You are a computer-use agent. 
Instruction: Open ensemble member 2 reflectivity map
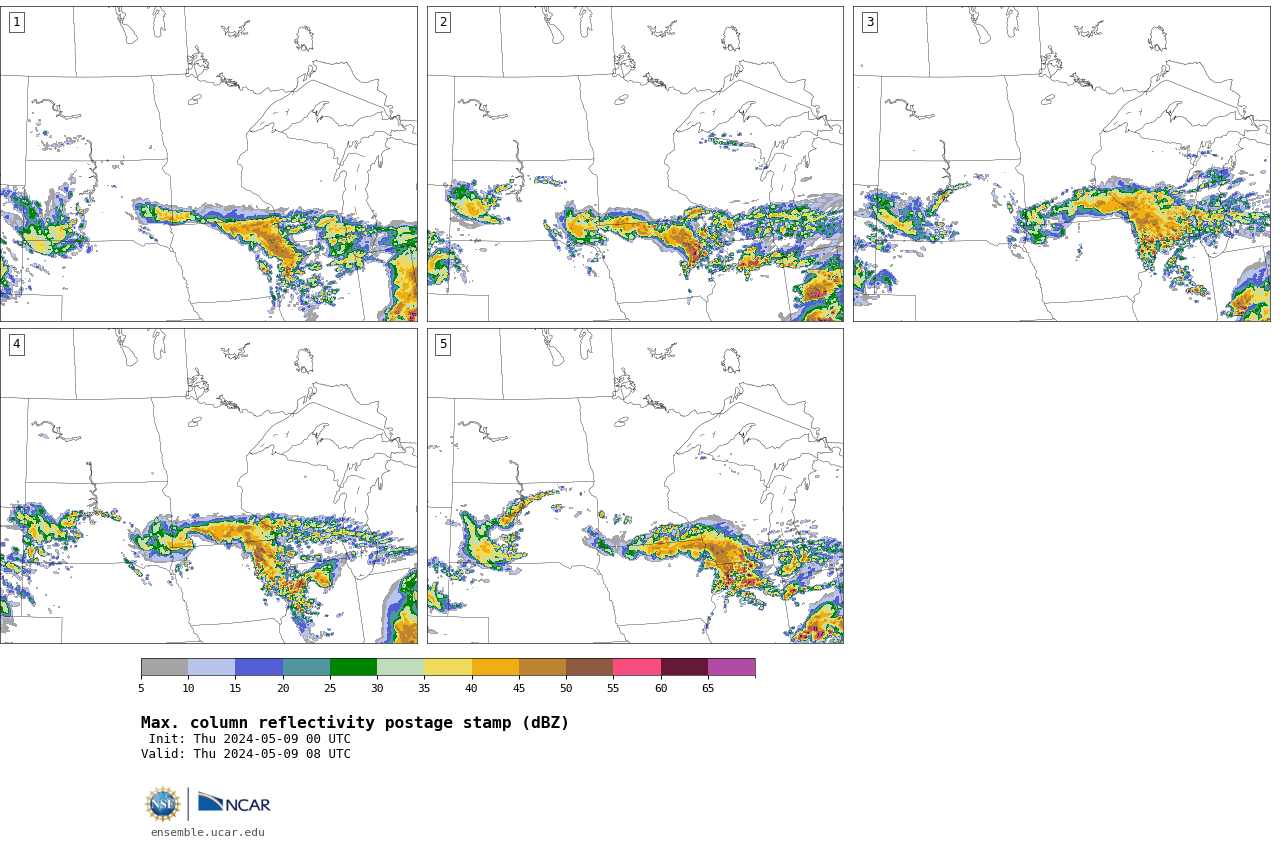pos(635,164)
